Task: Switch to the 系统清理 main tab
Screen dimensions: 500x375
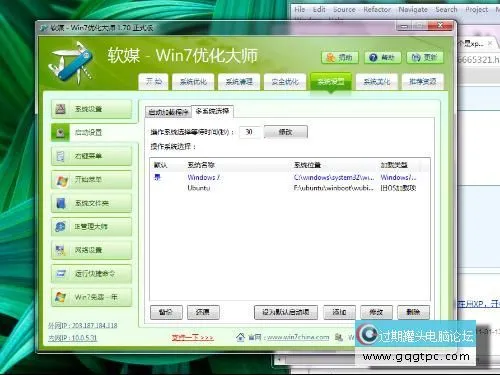Action: pyautogui.click(x=239, y=81)
